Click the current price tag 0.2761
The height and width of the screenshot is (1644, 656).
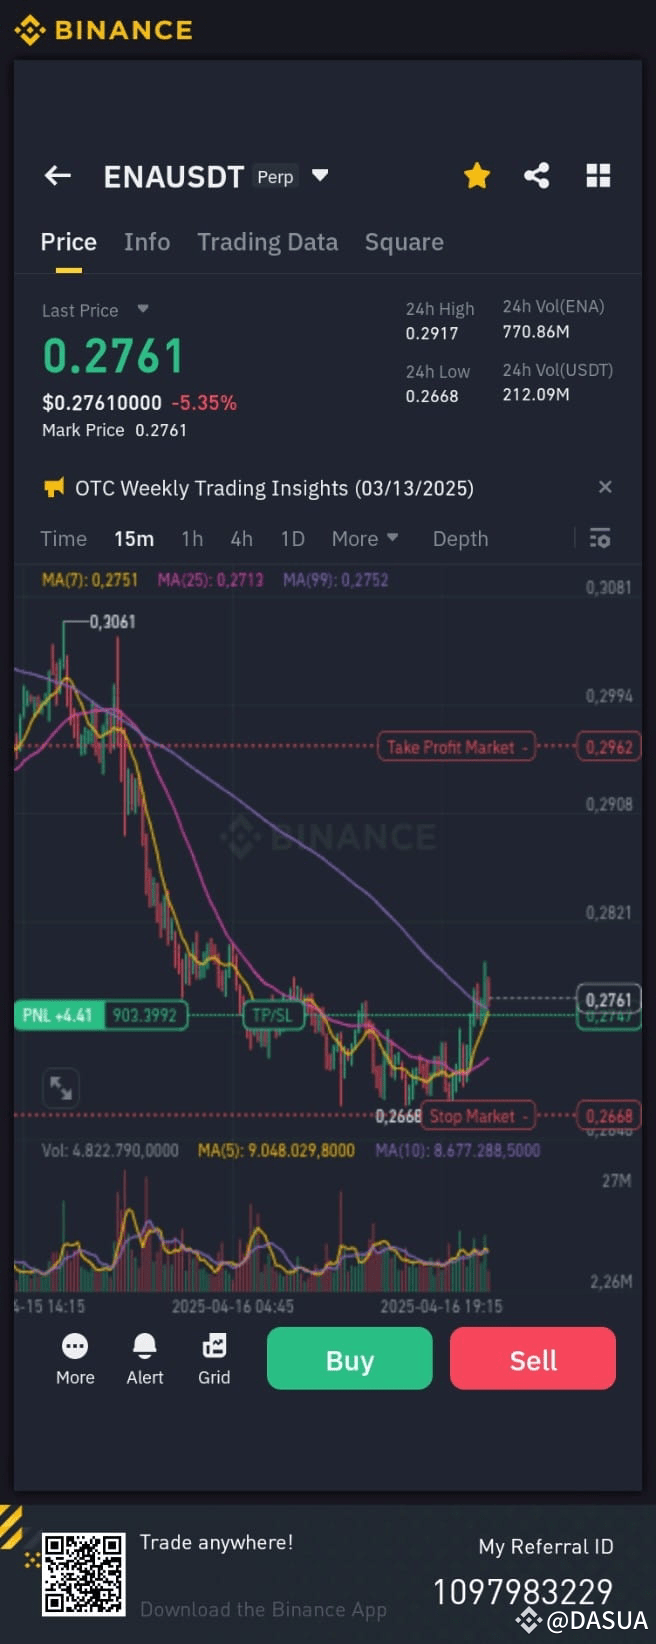[609, 999]
